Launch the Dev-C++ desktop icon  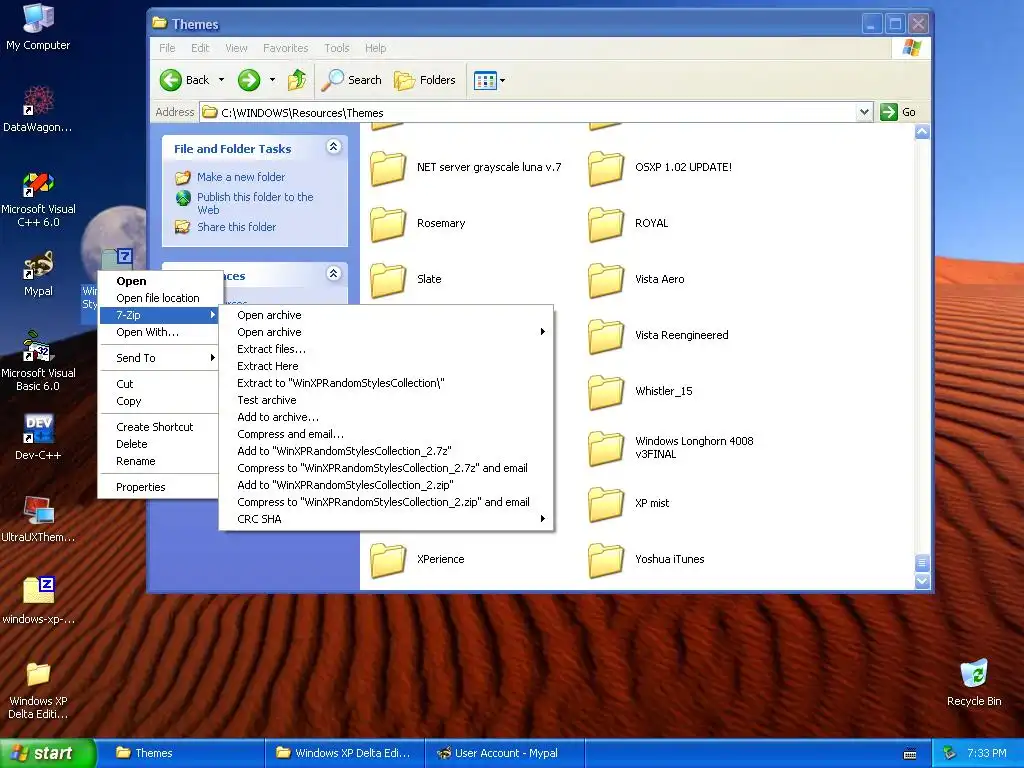click(x=38, y=436)
